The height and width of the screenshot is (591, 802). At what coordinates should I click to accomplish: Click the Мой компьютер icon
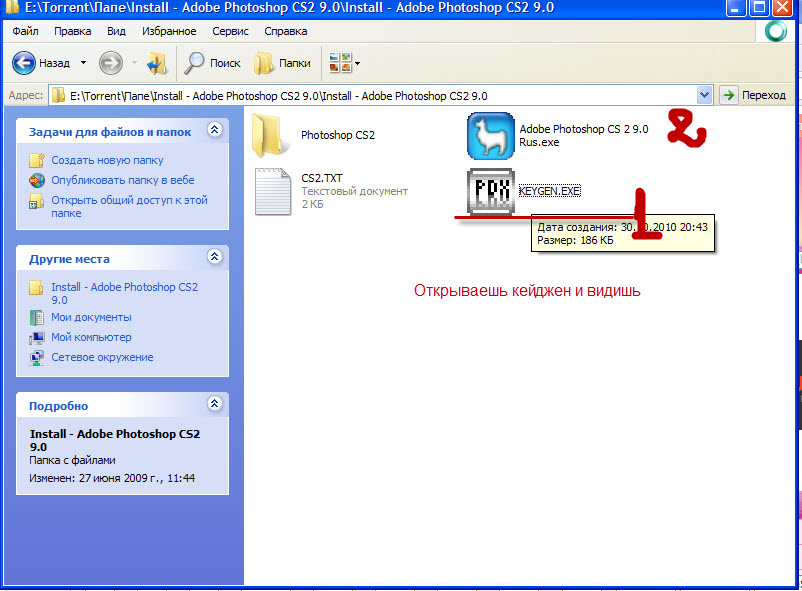click(37, 338)
